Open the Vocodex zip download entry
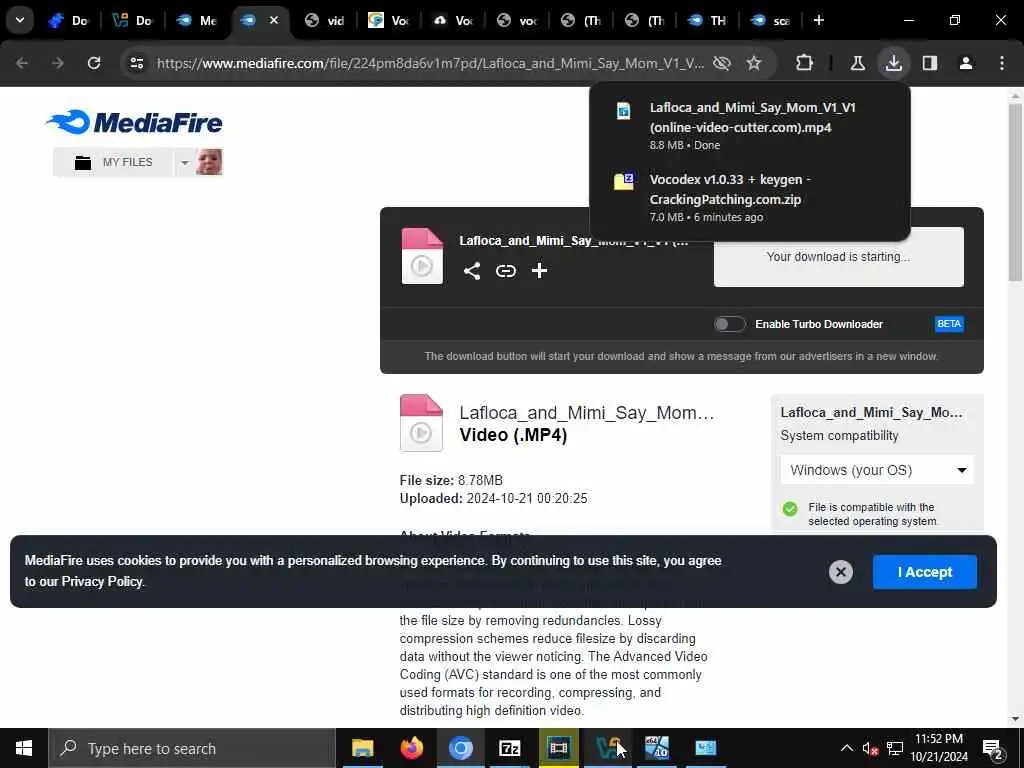The height and width of the screenshot is (768, 1024). pyautogui.click(x=750, y=197)
